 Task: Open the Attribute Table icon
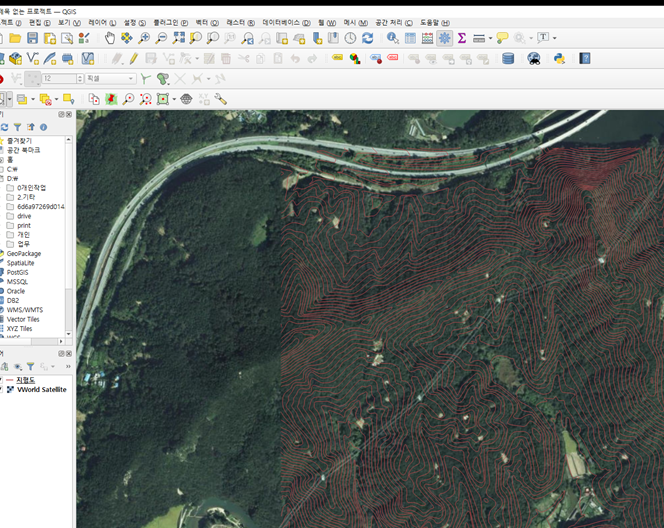coord(410,38)
